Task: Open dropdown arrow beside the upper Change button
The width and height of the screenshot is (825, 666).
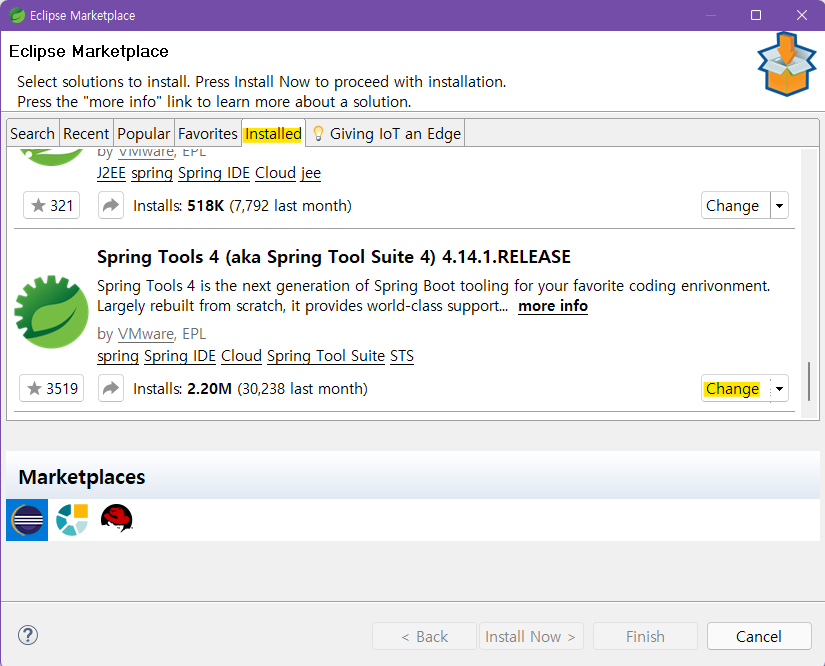Action: [x=779, y=206]
